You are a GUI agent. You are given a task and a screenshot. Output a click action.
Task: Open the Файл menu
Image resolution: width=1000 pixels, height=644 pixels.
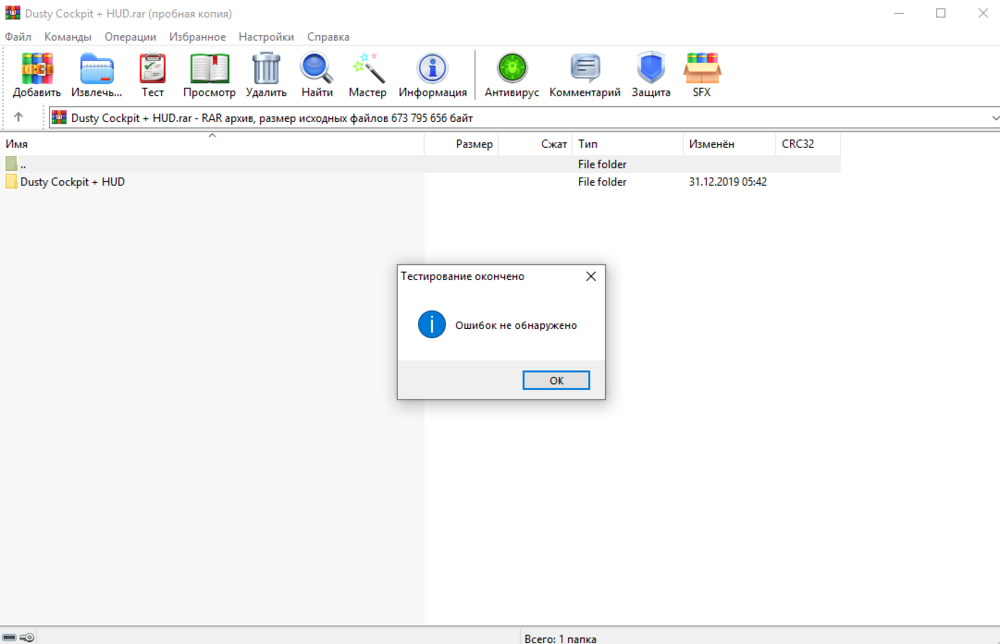coord(17,36)
